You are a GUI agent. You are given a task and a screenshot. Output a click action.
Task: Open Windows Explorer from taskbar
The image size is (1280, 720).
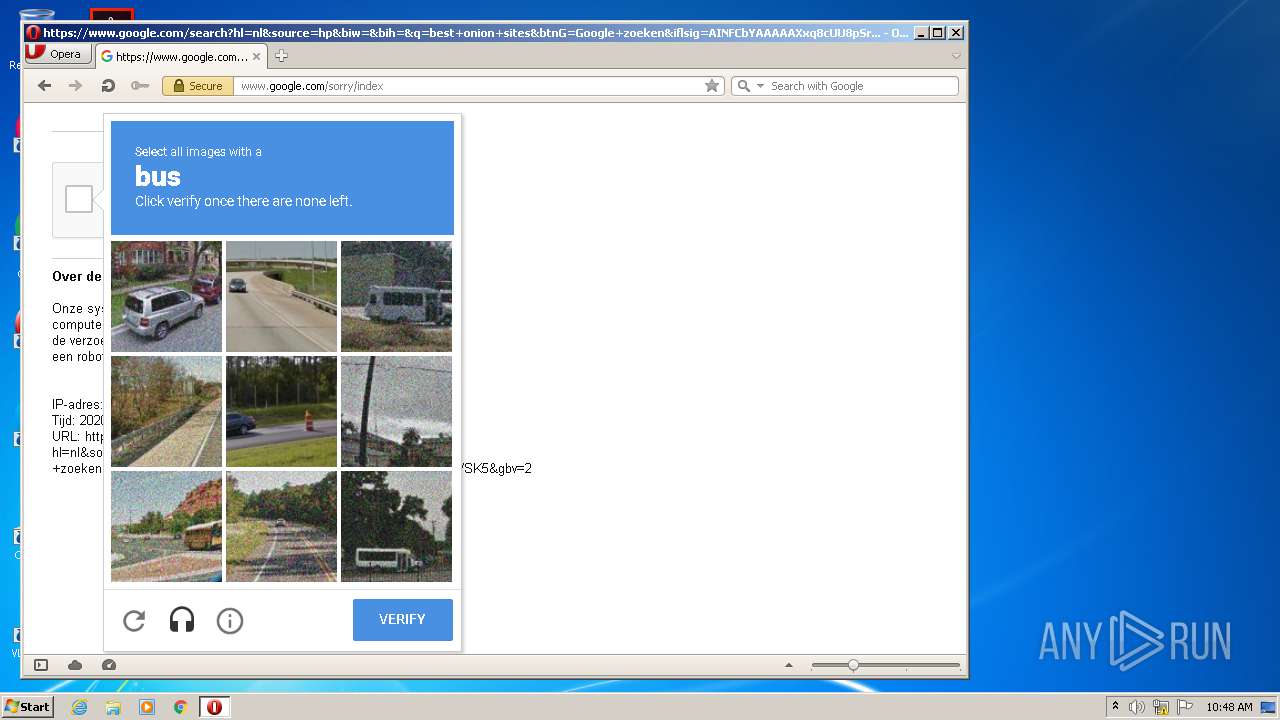click(x=113, y=707)
